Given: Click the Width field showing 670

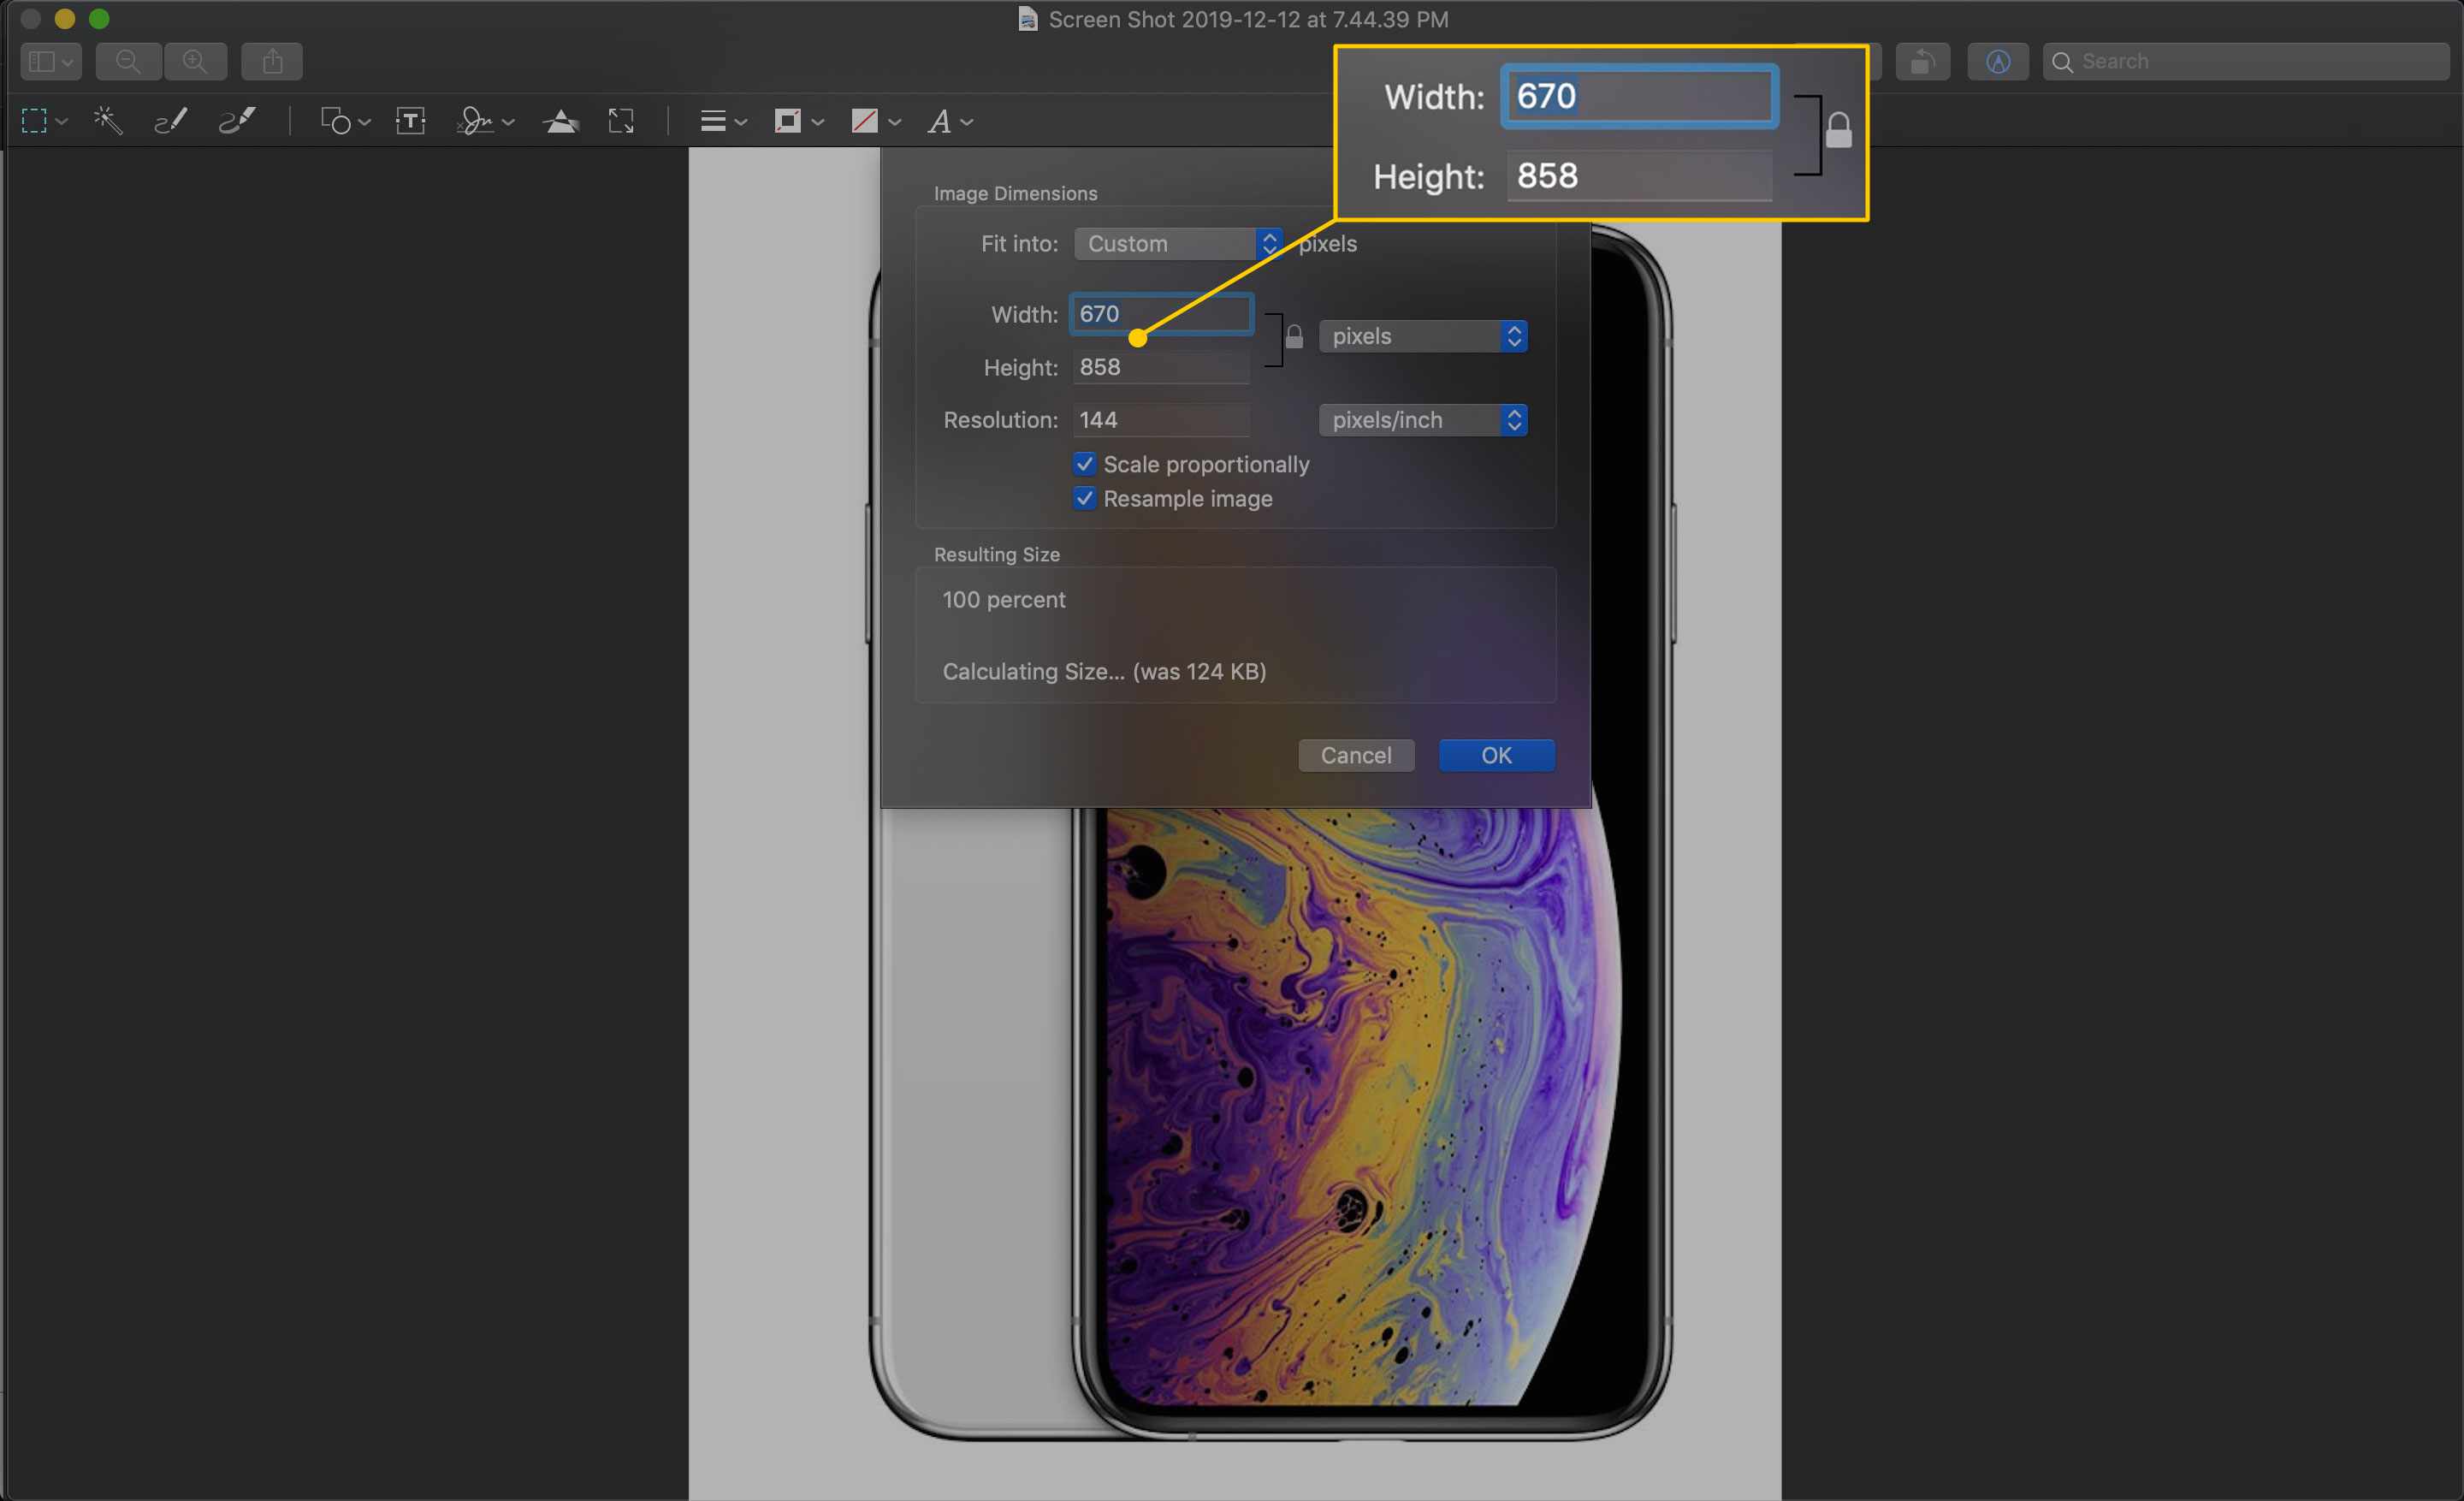Looking at the screenshot, I should pos(1161,314).
